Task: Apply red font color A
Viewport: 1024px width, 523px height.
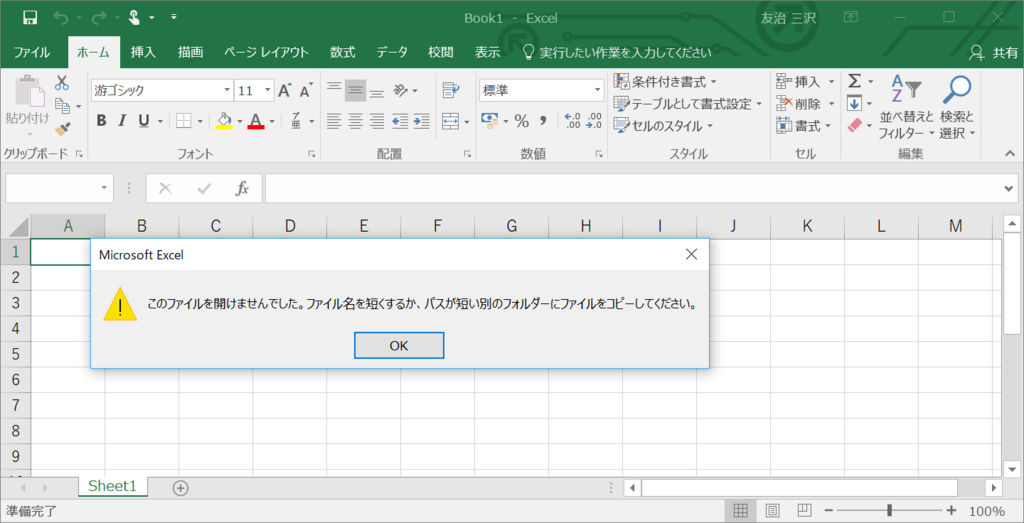Action: (256, 121)
